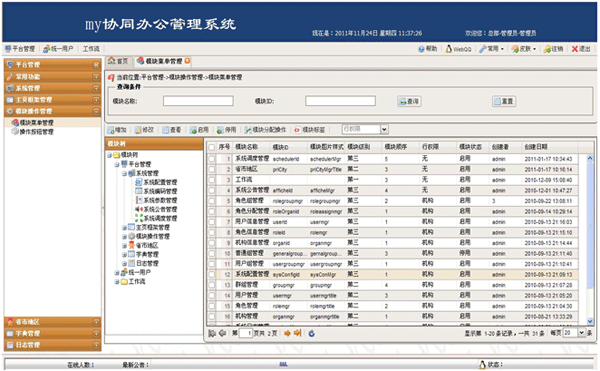
Task: Expand the 统一用户 tree node
Action: [117, 273]
